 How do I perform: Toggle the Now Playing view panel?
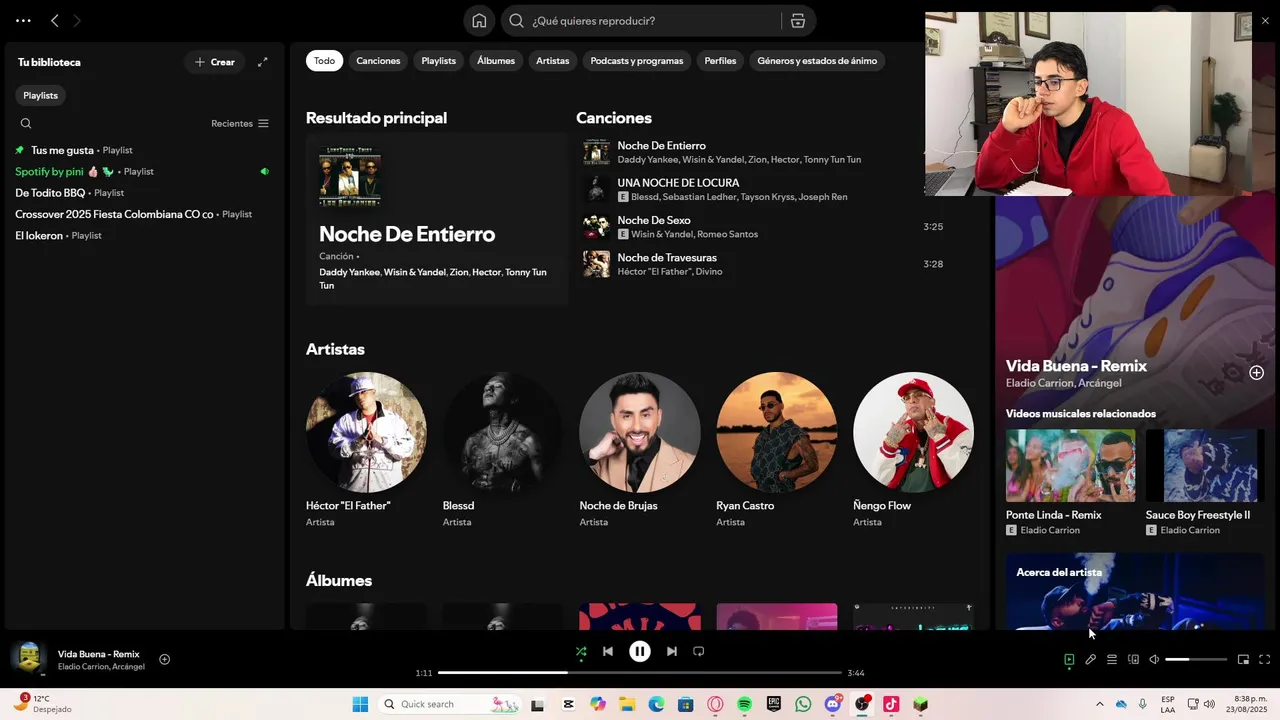coord(1069,660)
